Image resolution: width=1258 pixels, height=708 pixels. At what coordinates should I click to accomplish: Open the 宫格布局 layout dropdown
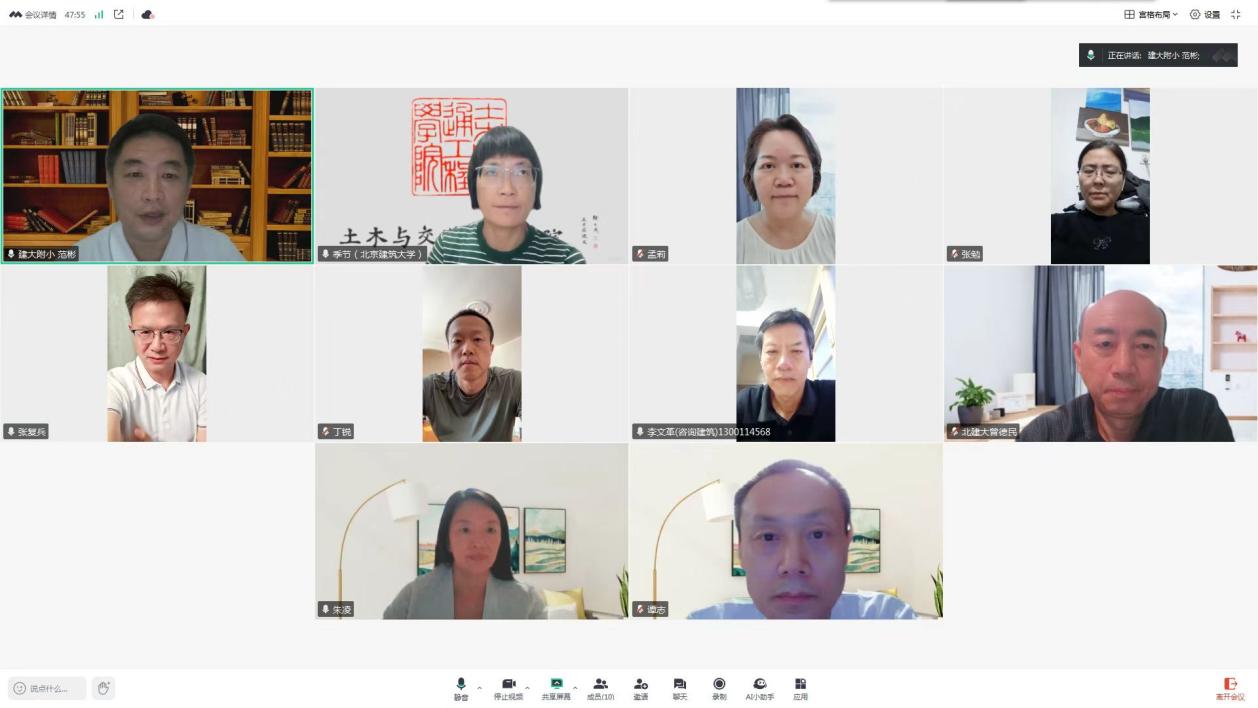(1151, 15)
